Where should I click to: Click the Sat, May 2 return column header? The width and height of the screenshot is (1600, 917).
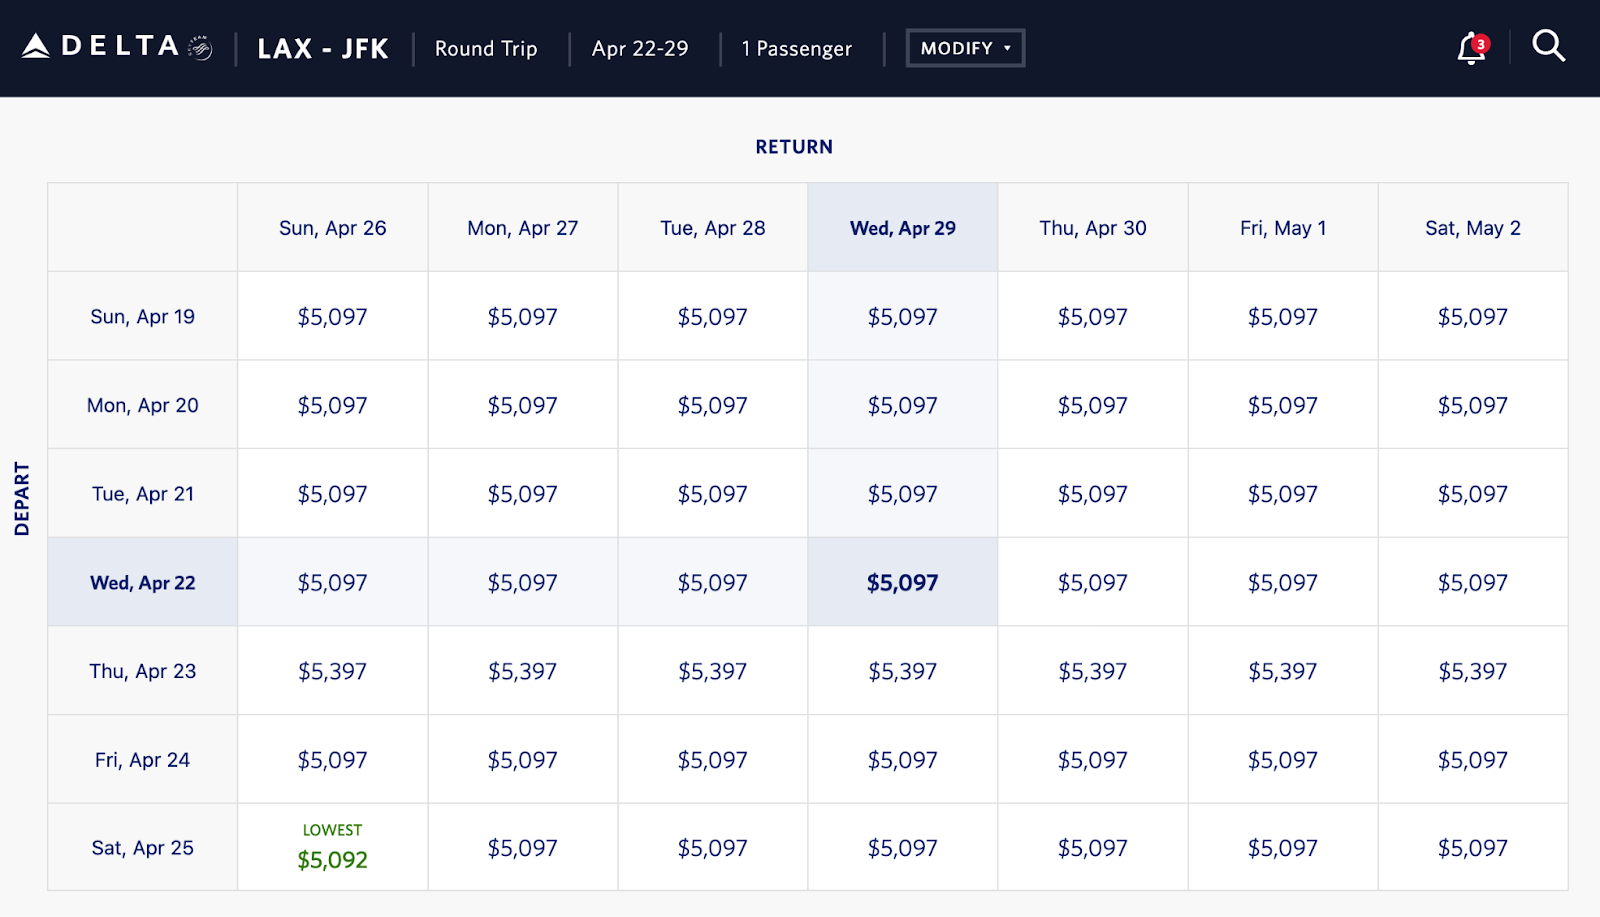(x=1472, y=228)
